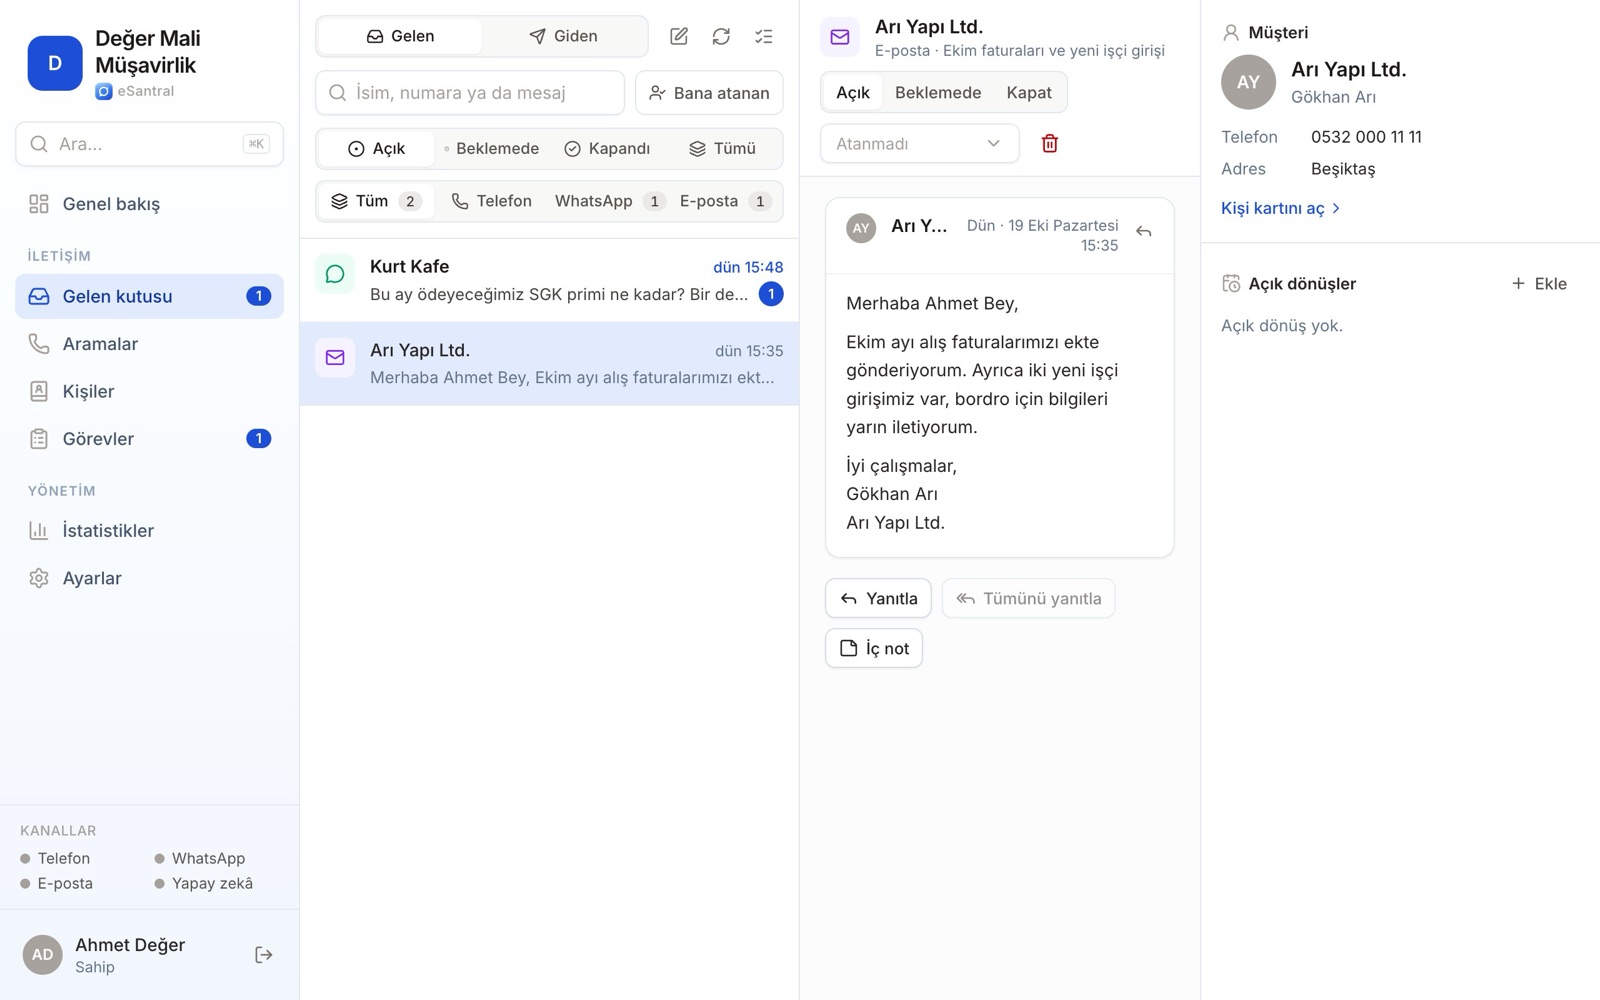Image resolution: width=1600 pixels, height=1000 pixels.
Task: Filter list by Kapandı status
Action: point(607,148)
